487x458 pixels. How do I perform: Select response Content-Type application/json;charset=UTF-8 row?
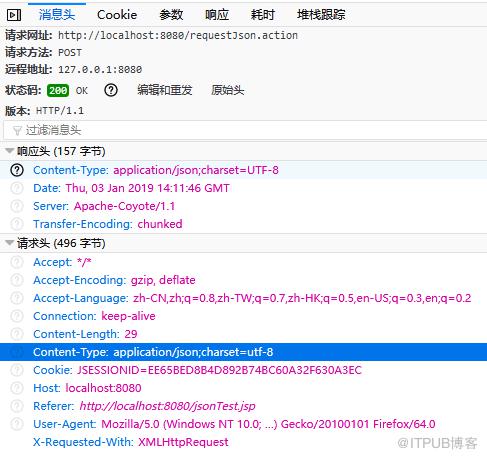pos(243,170)
